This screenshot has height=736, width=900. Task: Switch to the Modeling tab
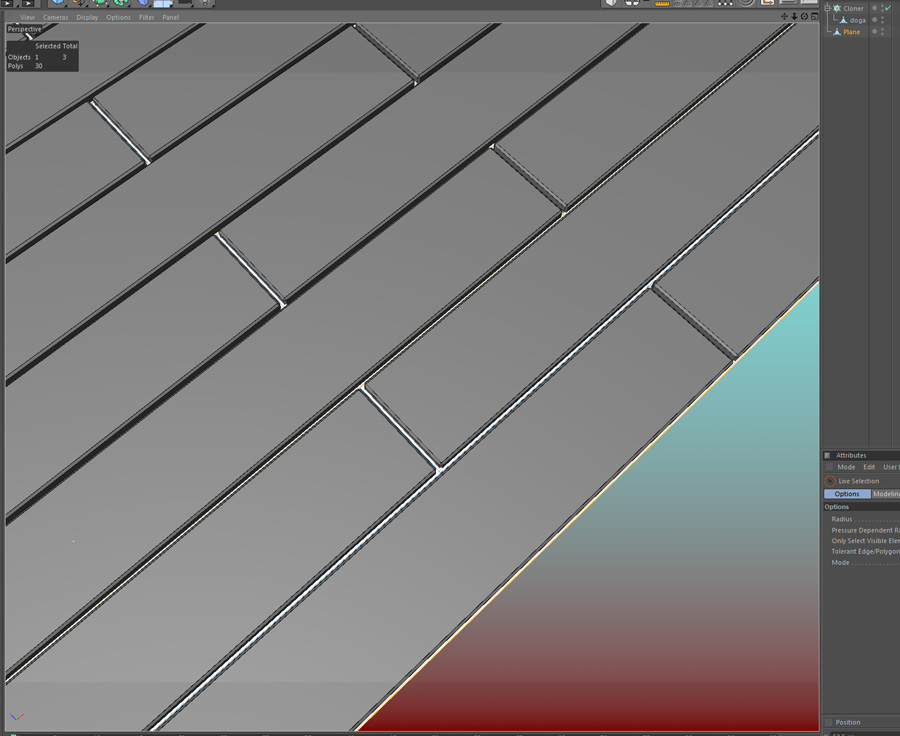coord(886,494)
